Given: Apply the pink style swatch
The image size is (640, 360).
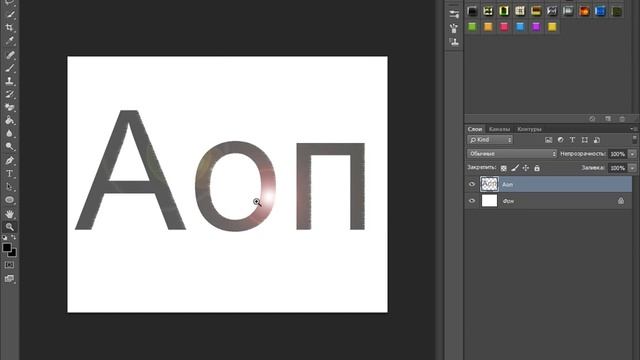Looking at the screenshot, I should click(x=504, y=27).
